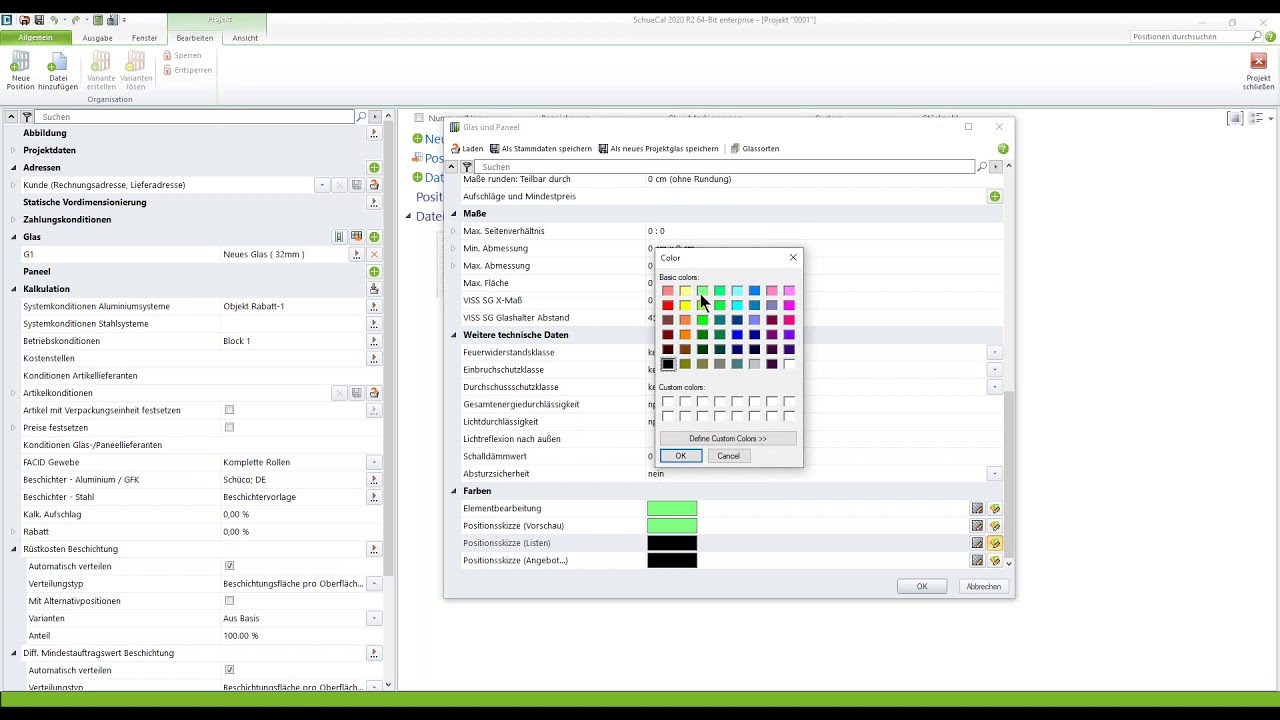Click the search magnifier in the top-right ribbon
The width and height of the screenshot is (1280, 720).
click(1257, 37)
